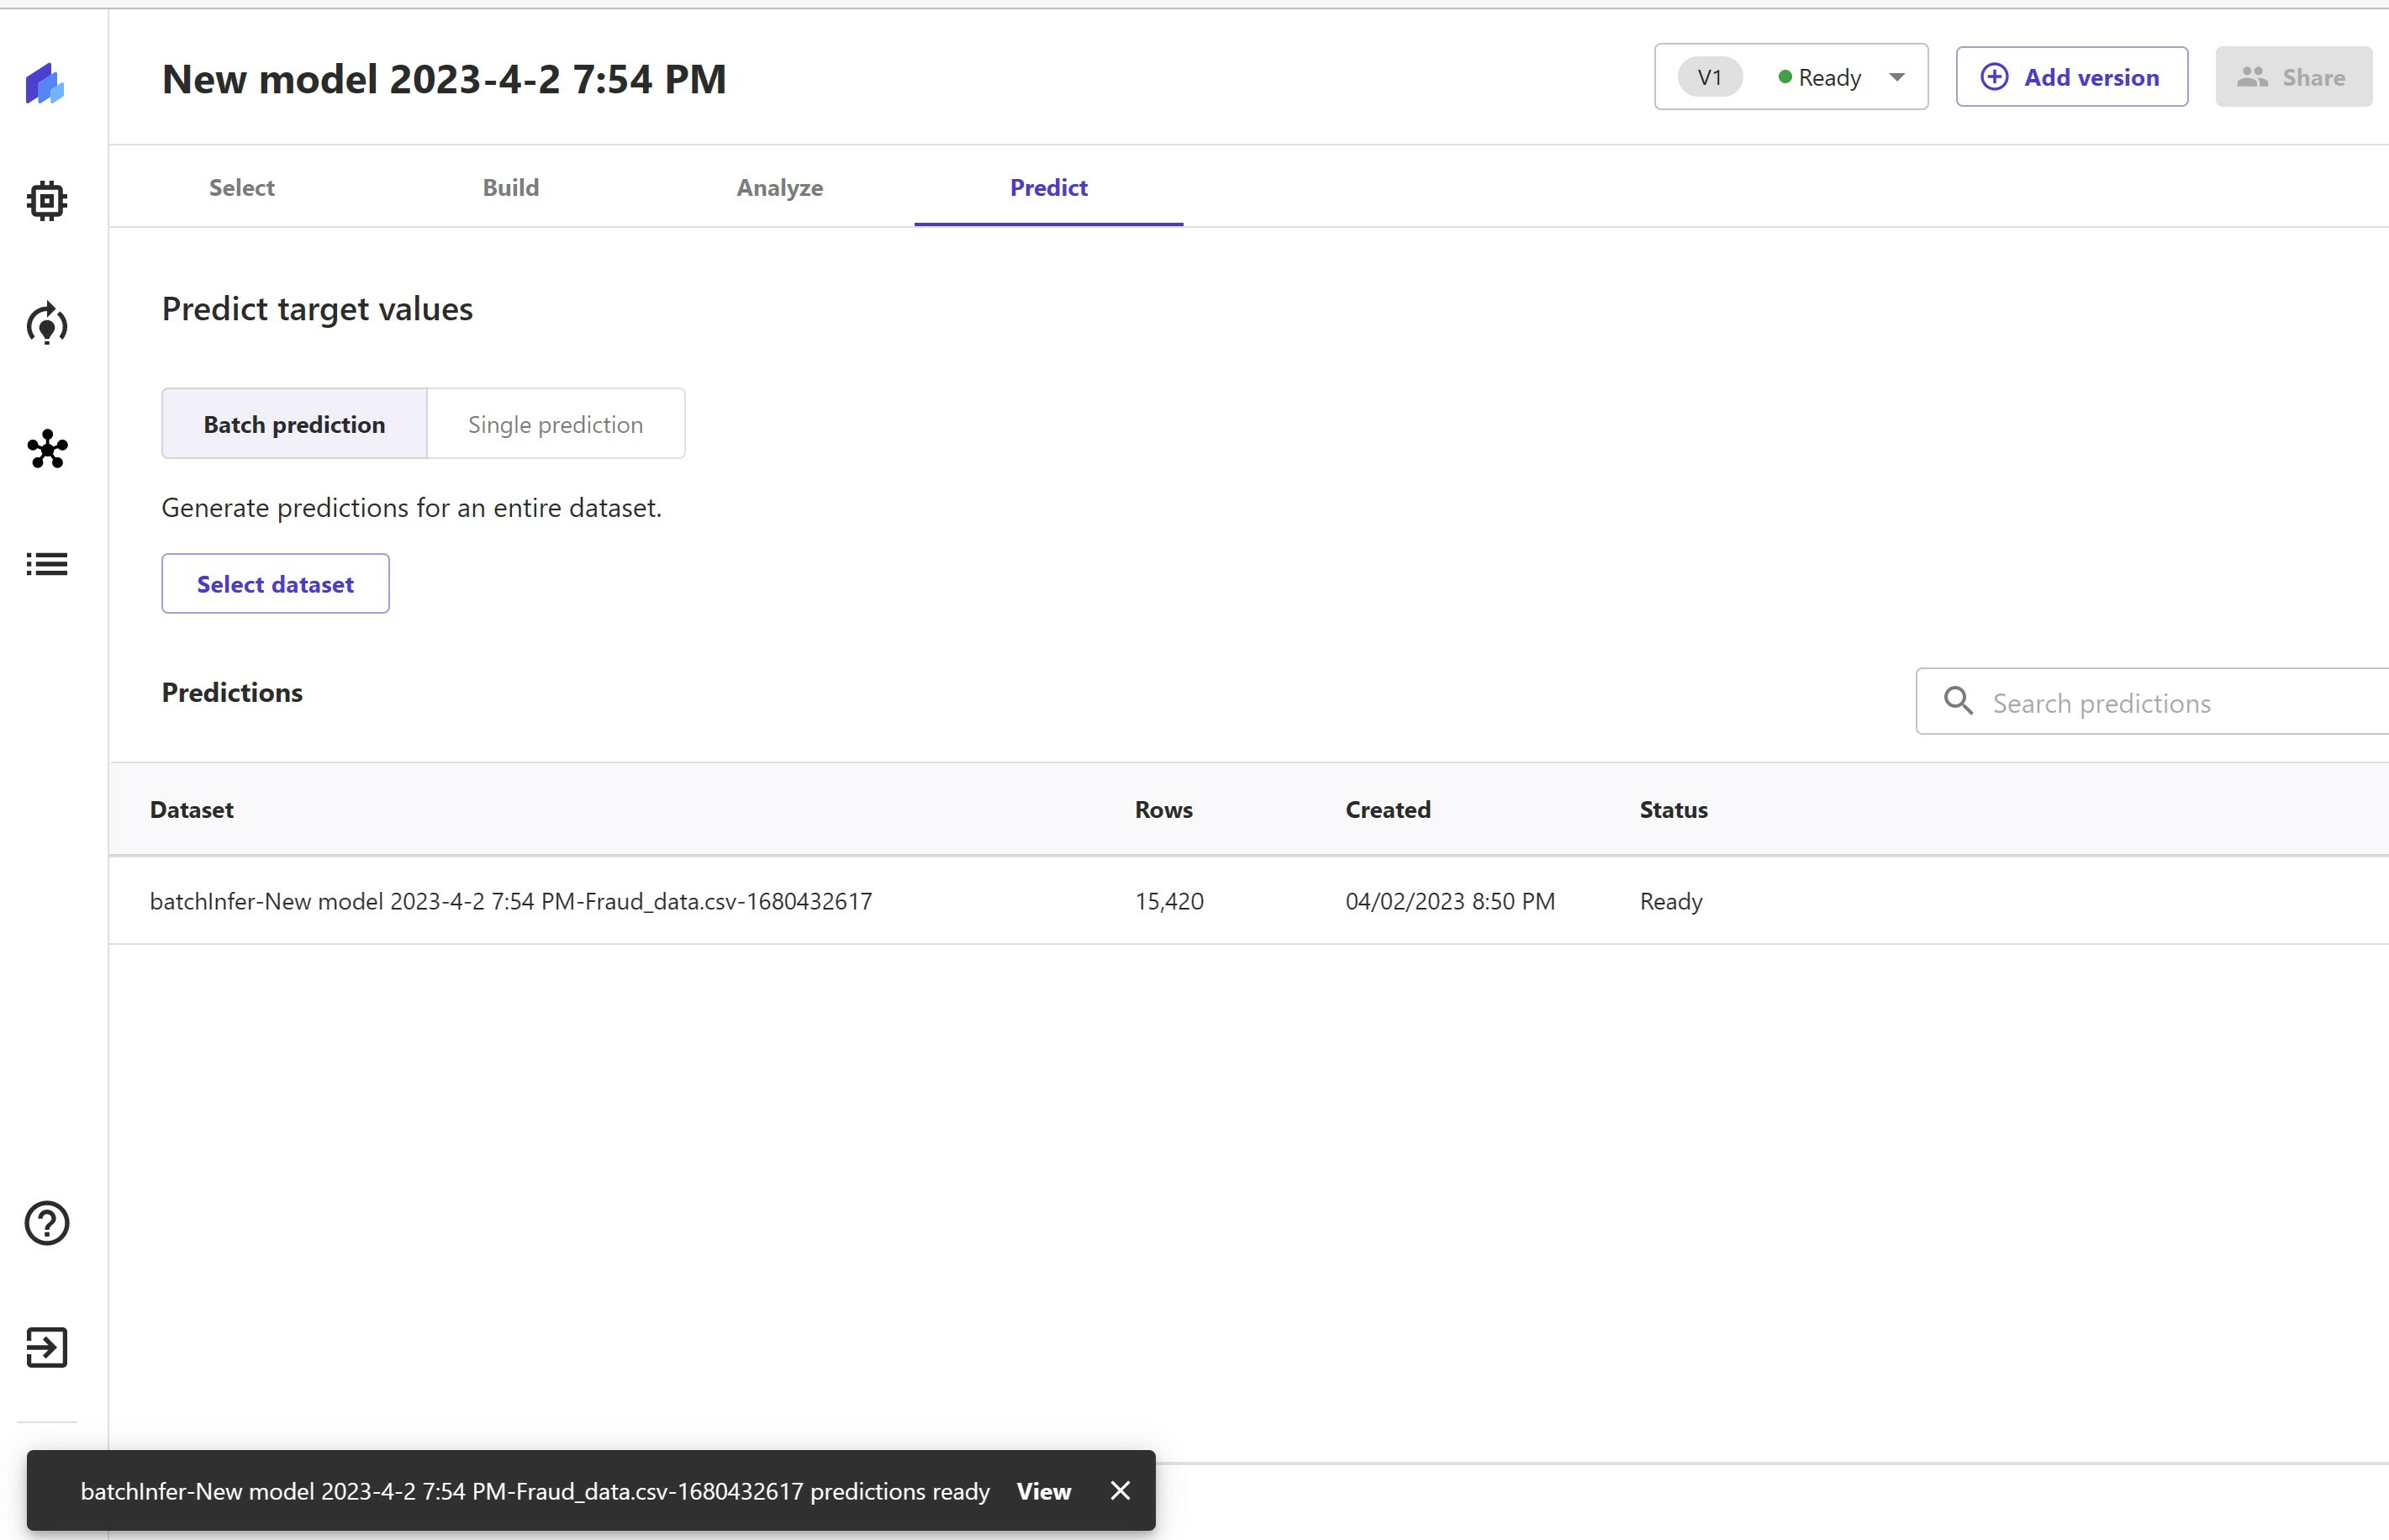Click the log out arrow icon

(x=46, y=1347)
